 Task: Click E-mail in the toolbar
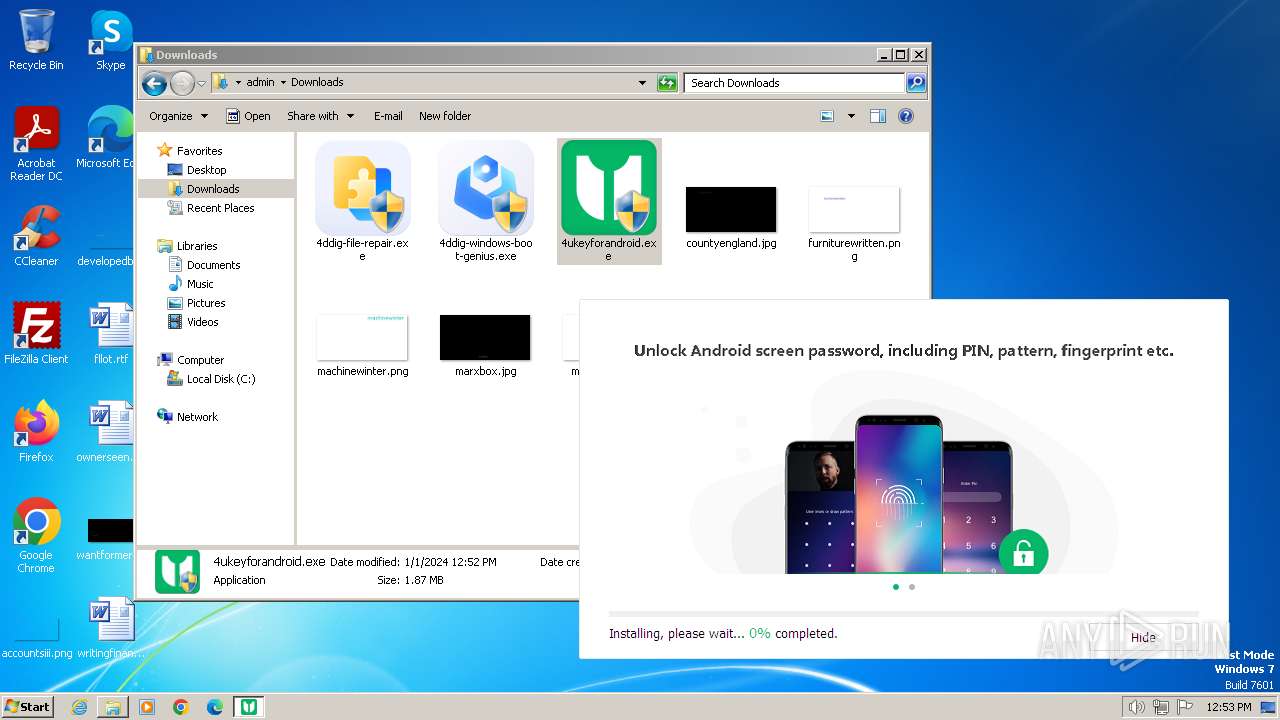coord(388,116)
